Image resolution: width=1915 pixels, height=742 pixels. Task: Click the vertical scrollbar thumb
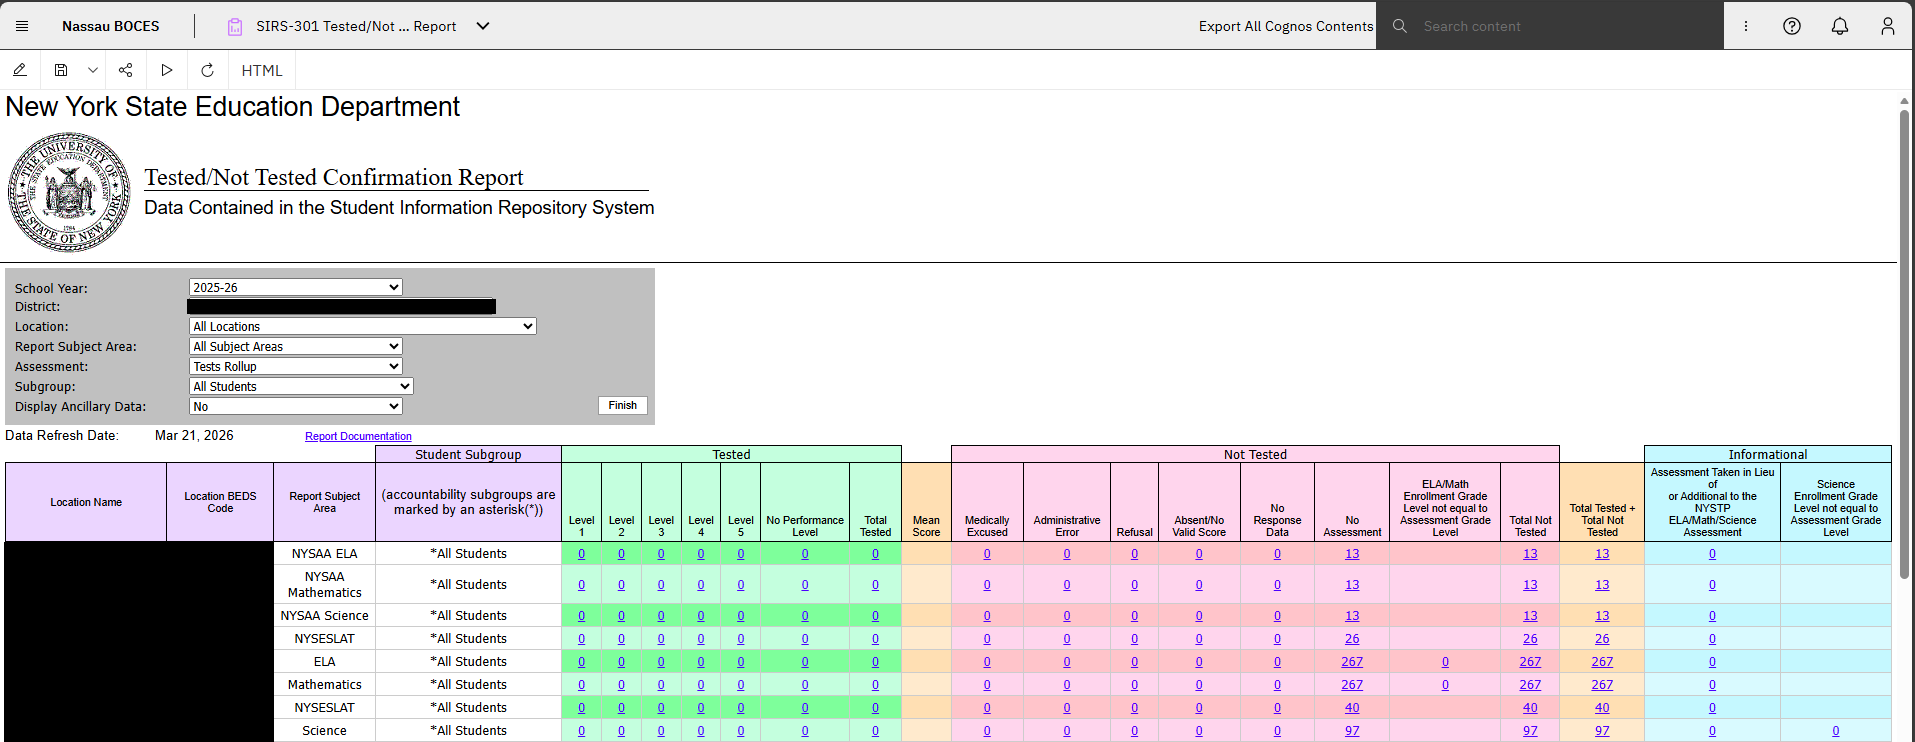[x=1904, y=344]
